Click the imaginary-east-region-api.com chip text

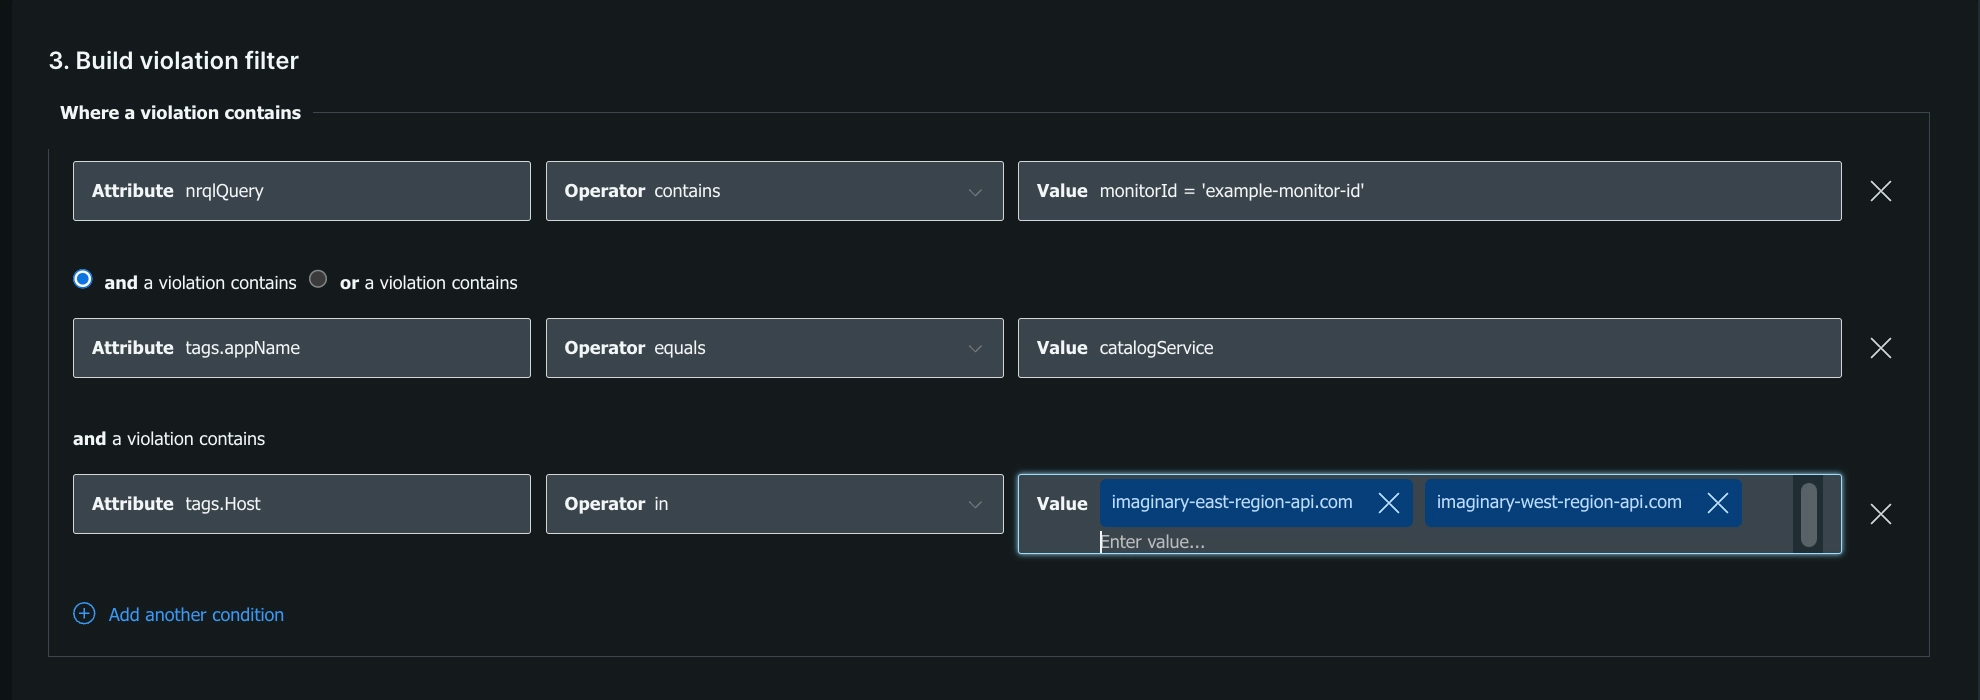click(x=1232, y=502)
